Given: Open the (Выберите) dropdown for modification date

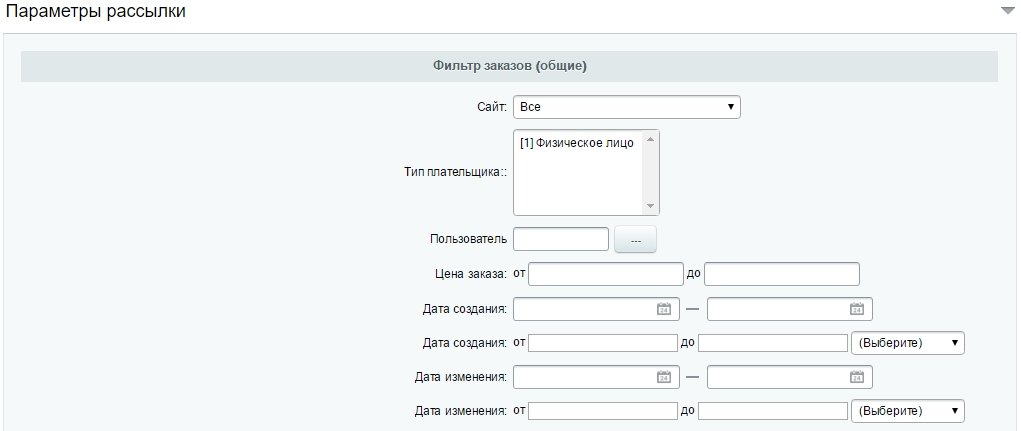Looking at the screenshot, I should tap(908, 411).
